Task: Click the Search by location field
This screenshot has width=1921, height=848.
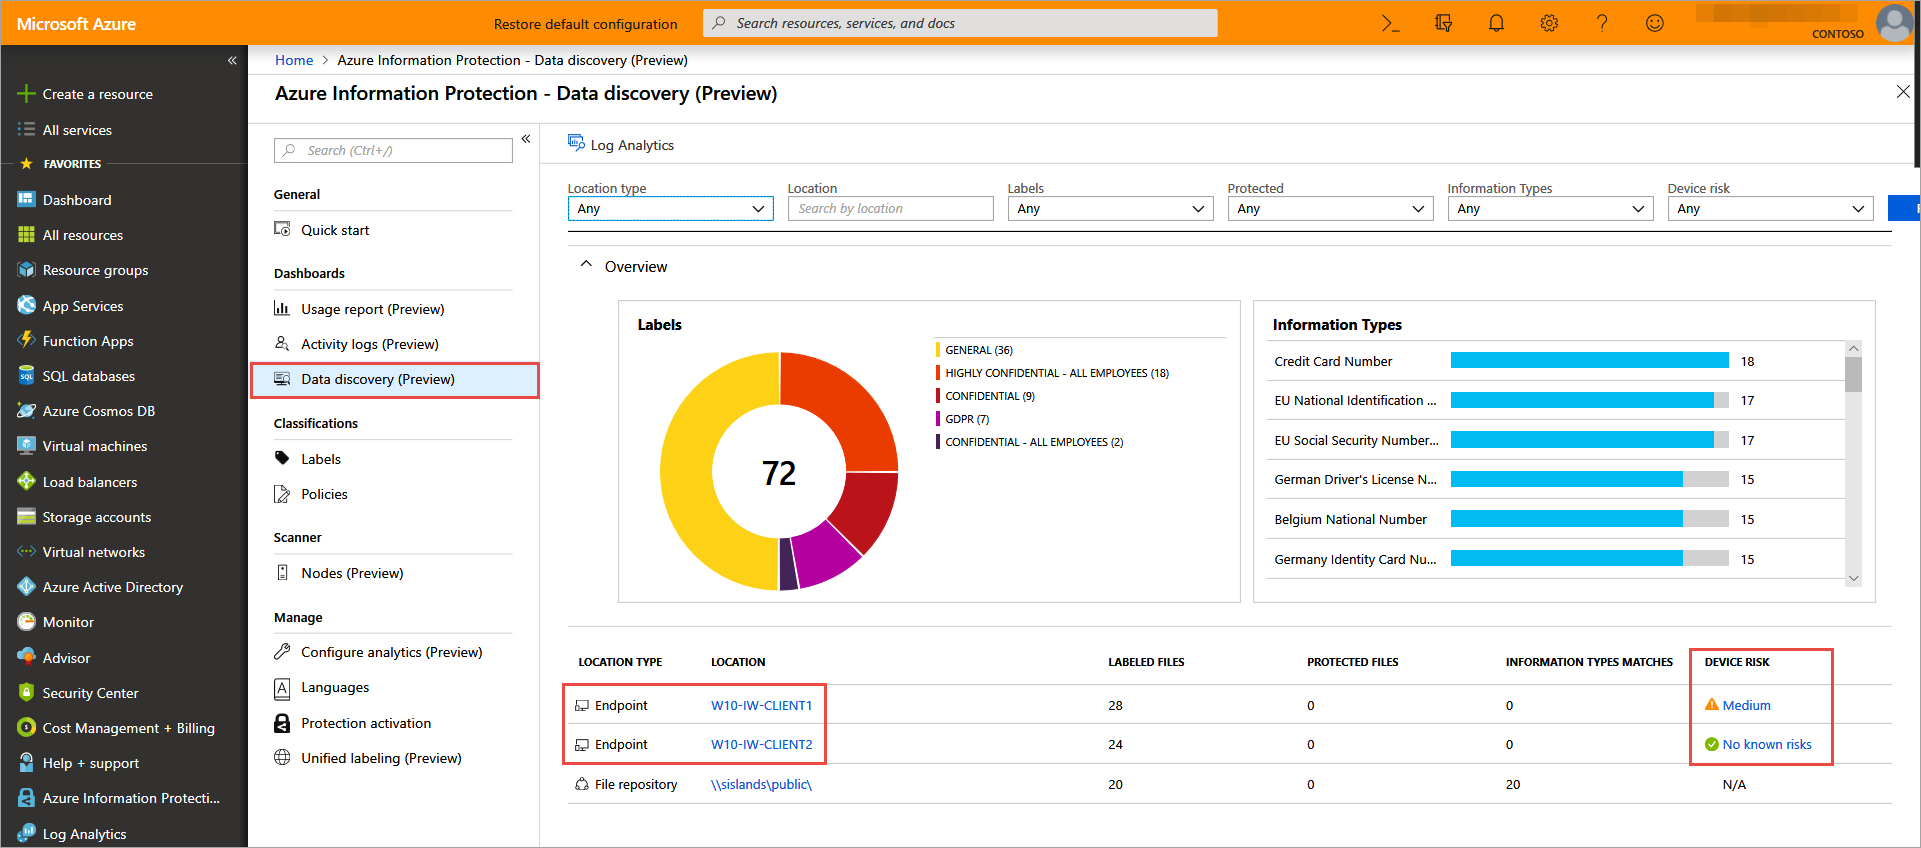Action: coord(890,209)
